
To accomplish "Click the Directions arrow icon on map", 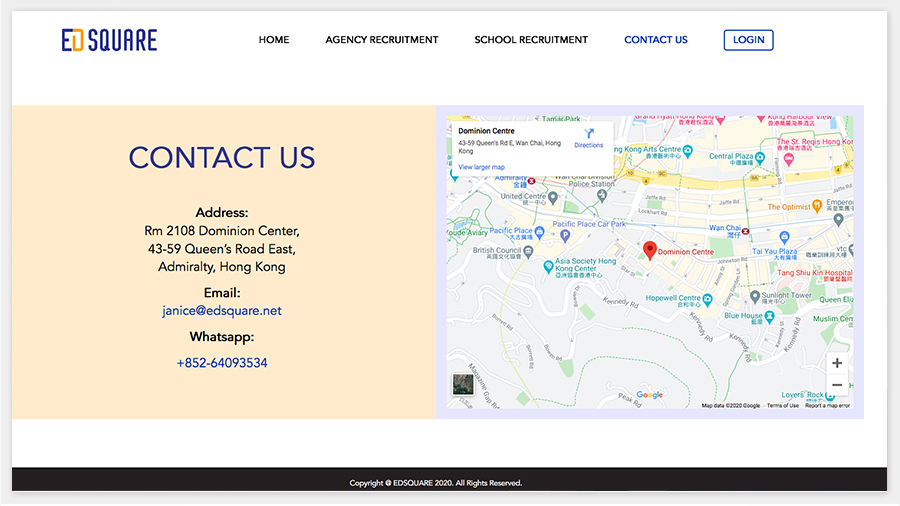I will [589, 134].
